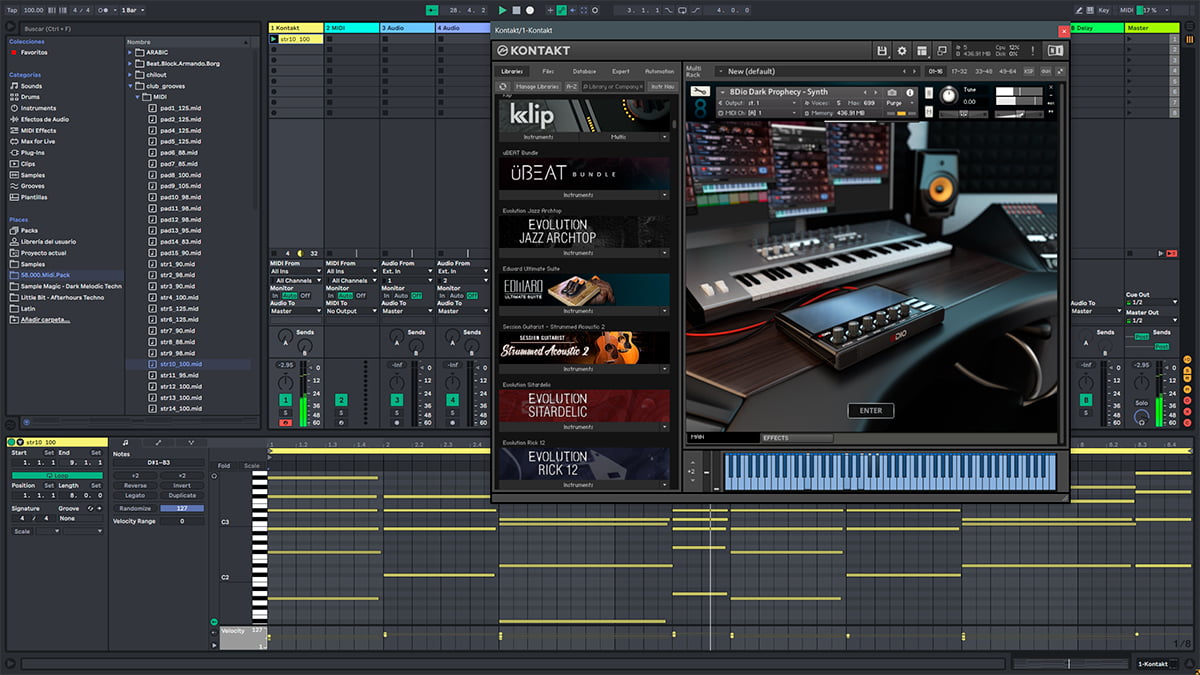Open the clip Notes tab icon

(x=125, y=442)
